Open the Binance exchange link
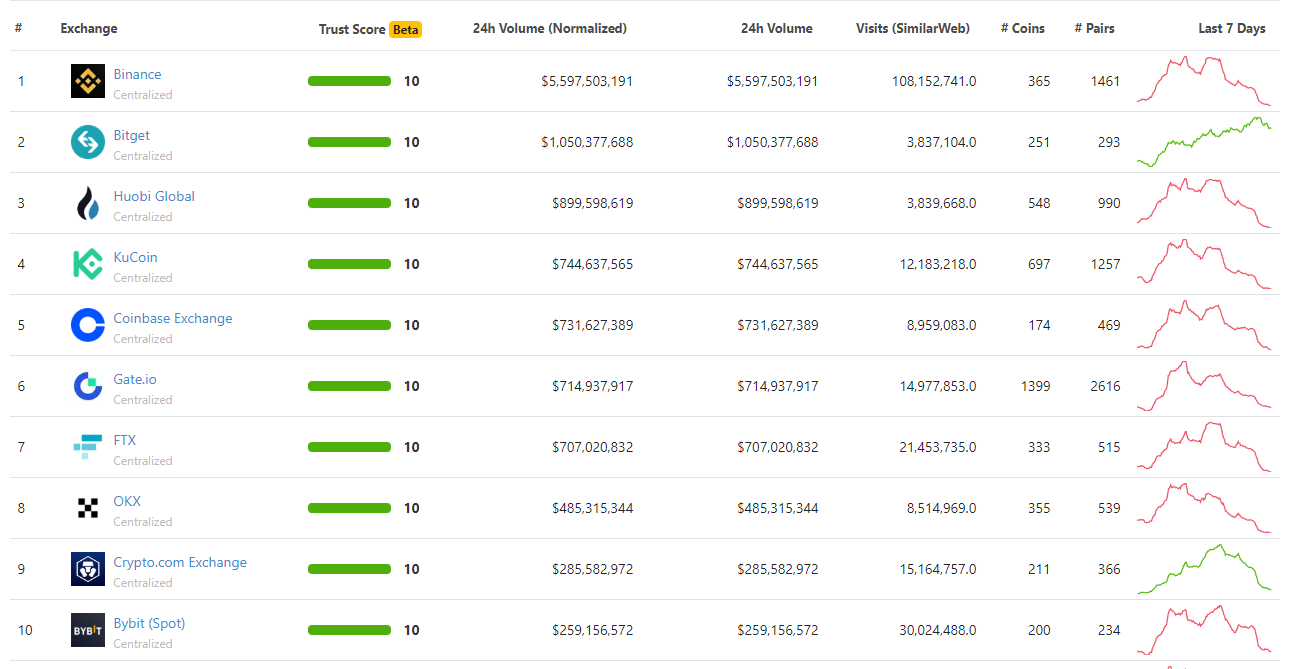 point(137,74)
